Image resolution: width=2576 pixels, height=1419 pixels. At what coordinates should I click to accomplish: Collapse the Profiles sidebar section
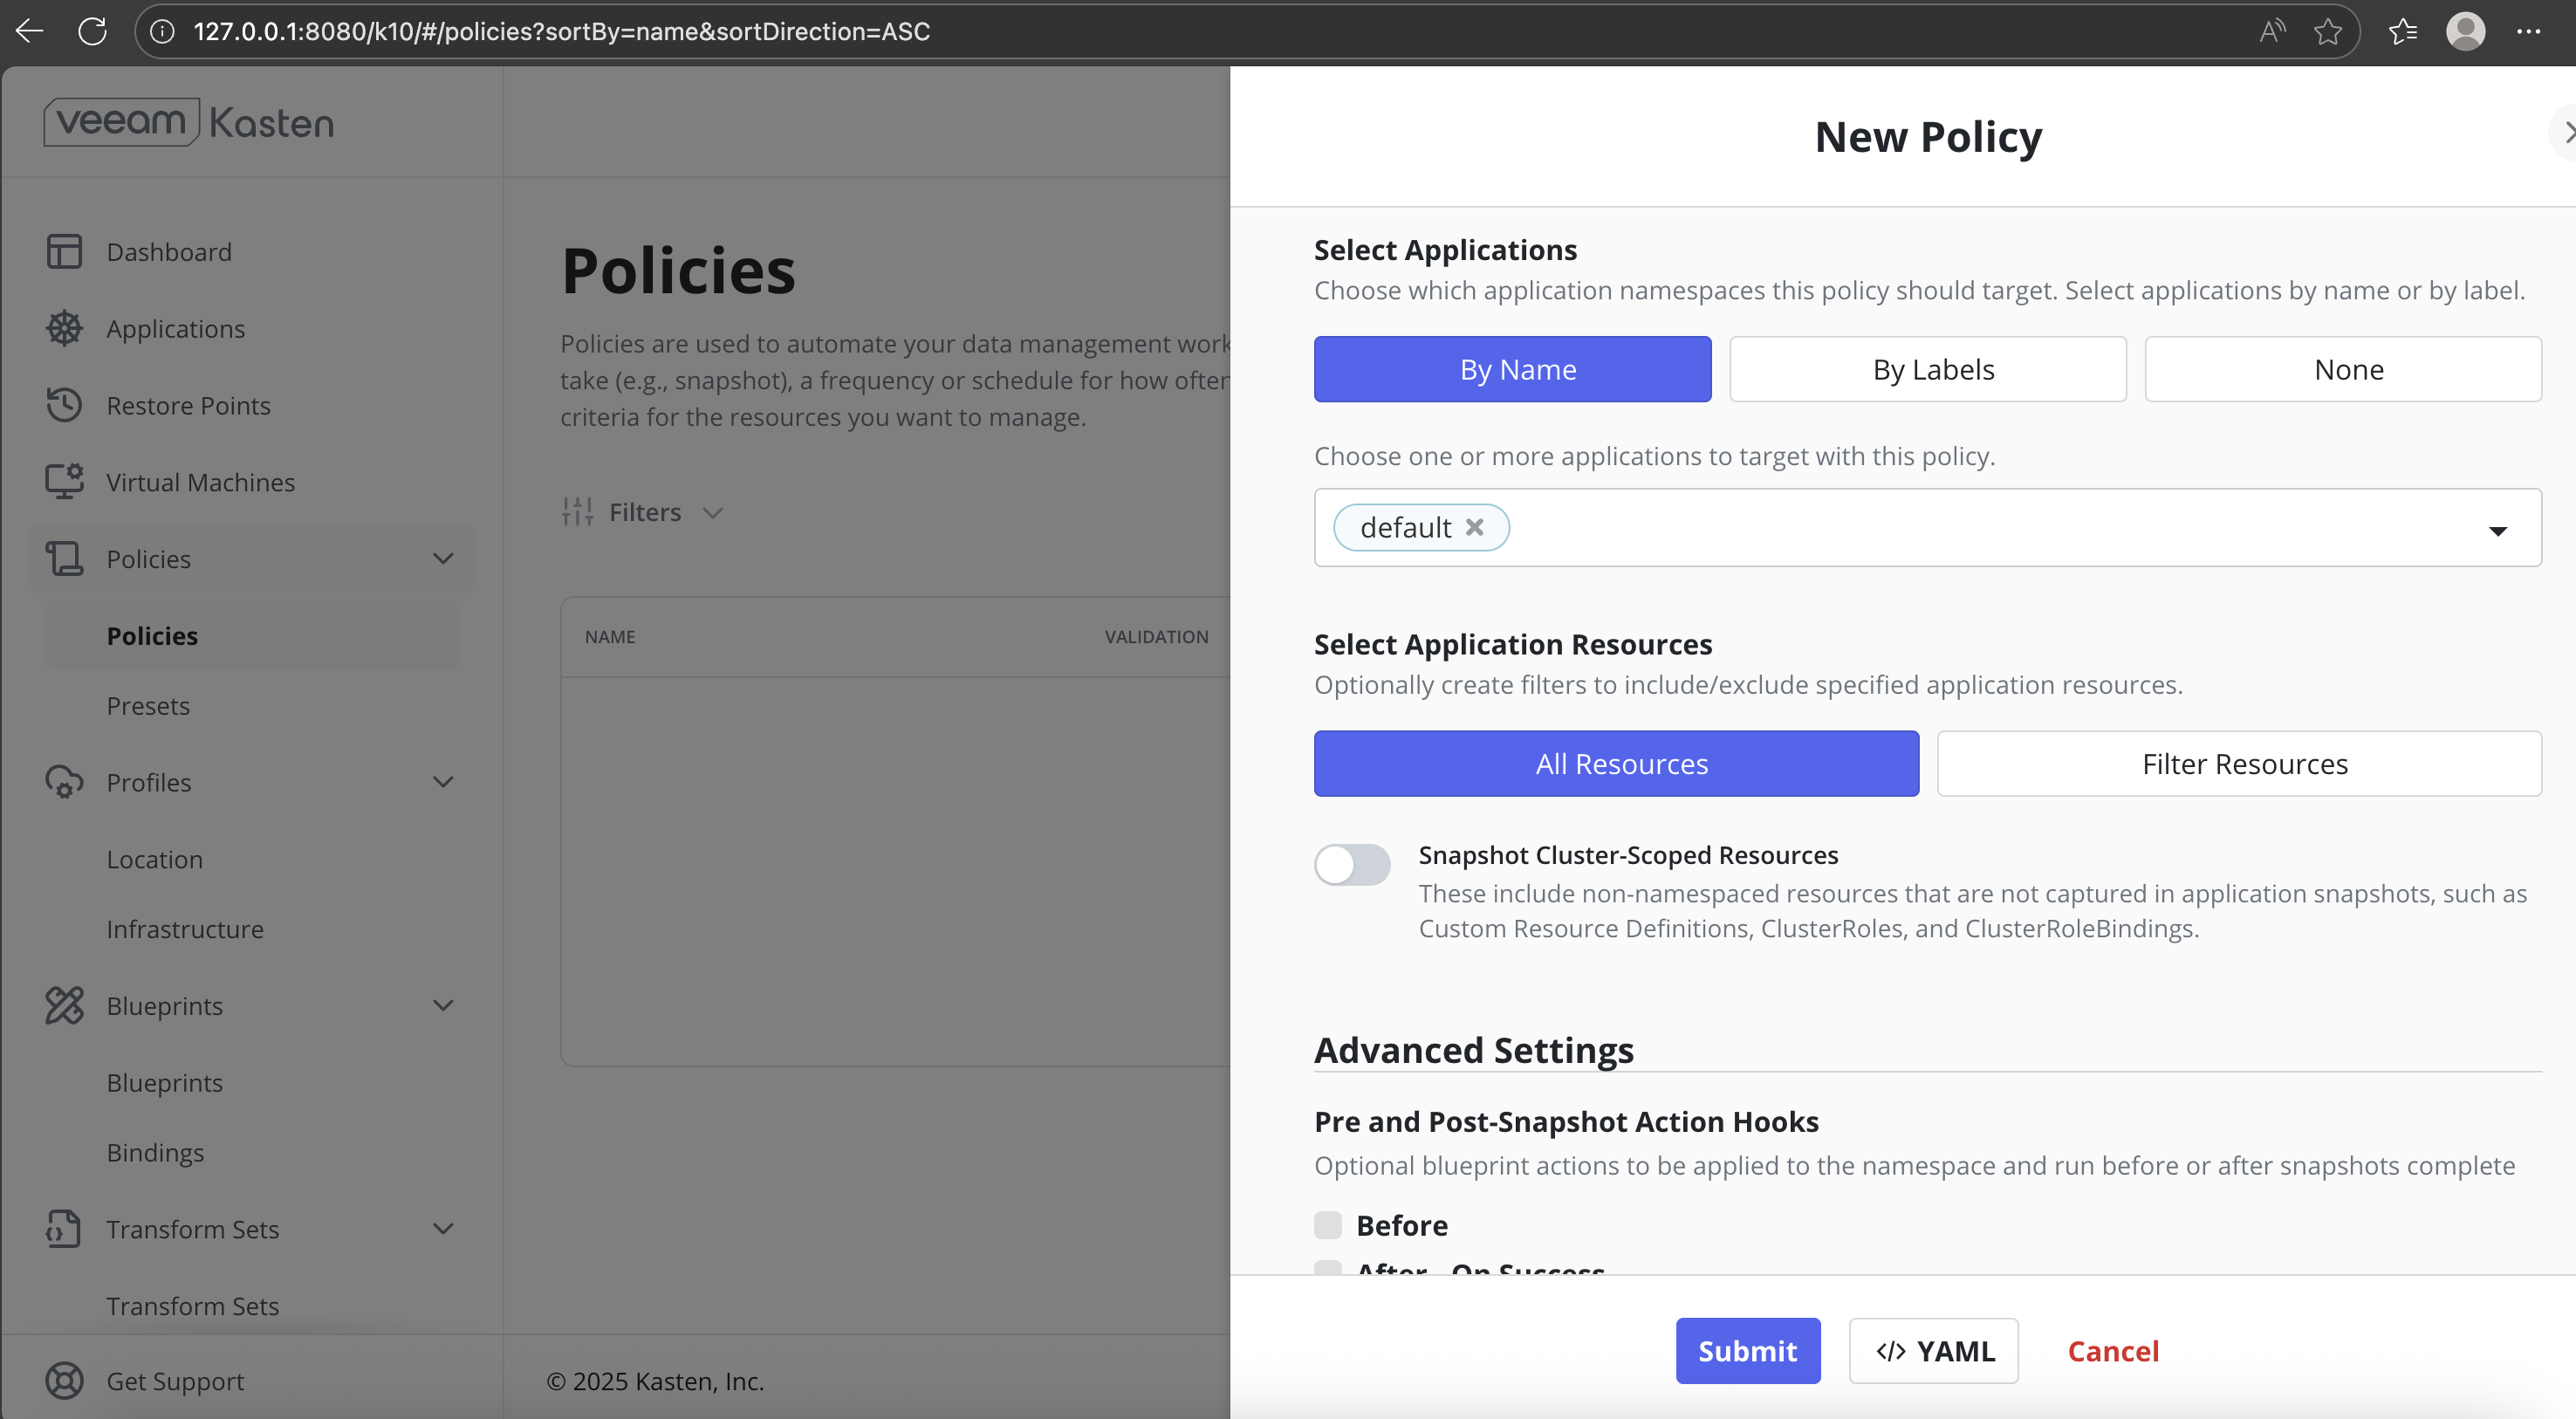(x=443, y=782)
